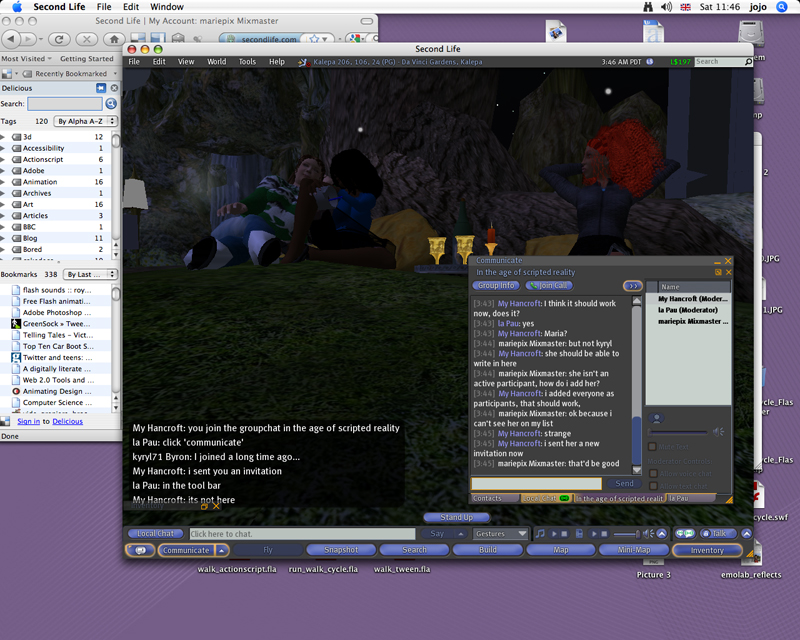The height and width of the screenshot is (640, 800).
Task: Toggle the Allow text chat checkbox
Action: click(653, 486)
